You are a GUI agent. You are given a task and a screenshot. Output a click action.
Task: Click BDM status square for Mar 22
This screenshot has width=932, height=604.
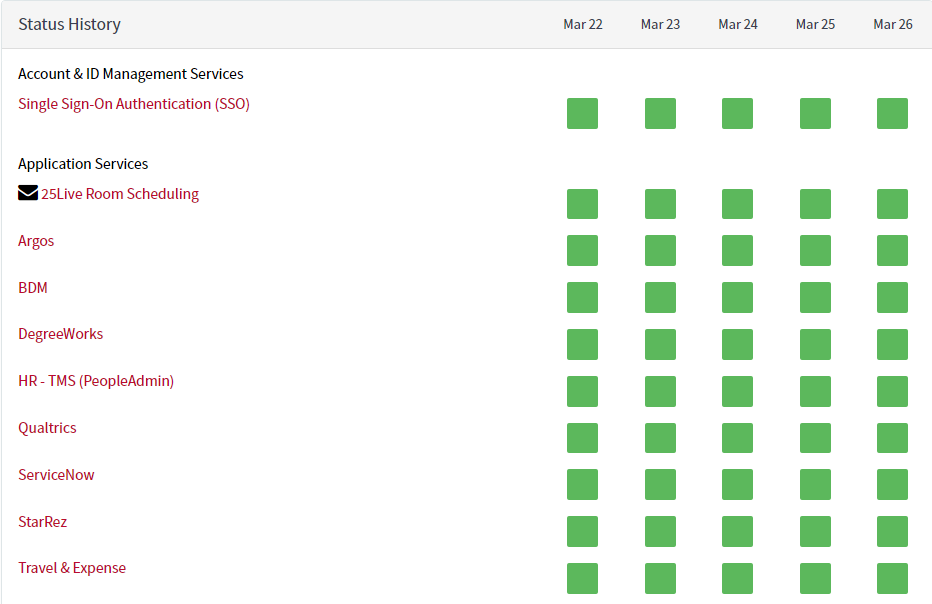(582, 297)
